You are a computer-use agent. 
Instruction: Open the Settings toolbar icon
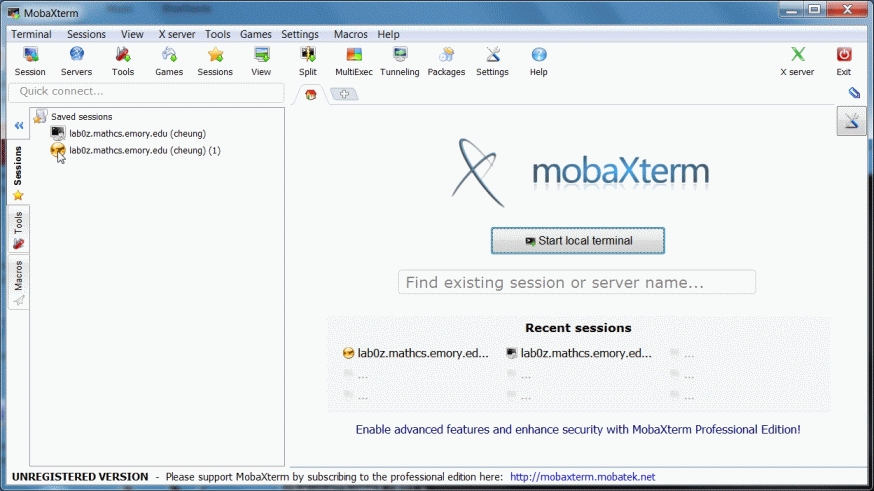[x=492, y=61]
